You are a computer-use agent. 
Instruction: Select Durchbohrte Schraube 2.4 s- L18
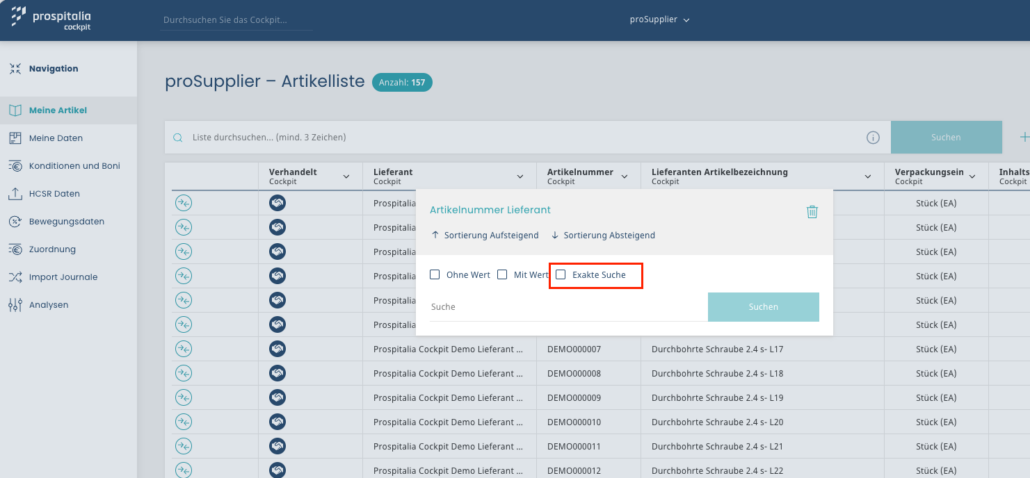[717, 374]
